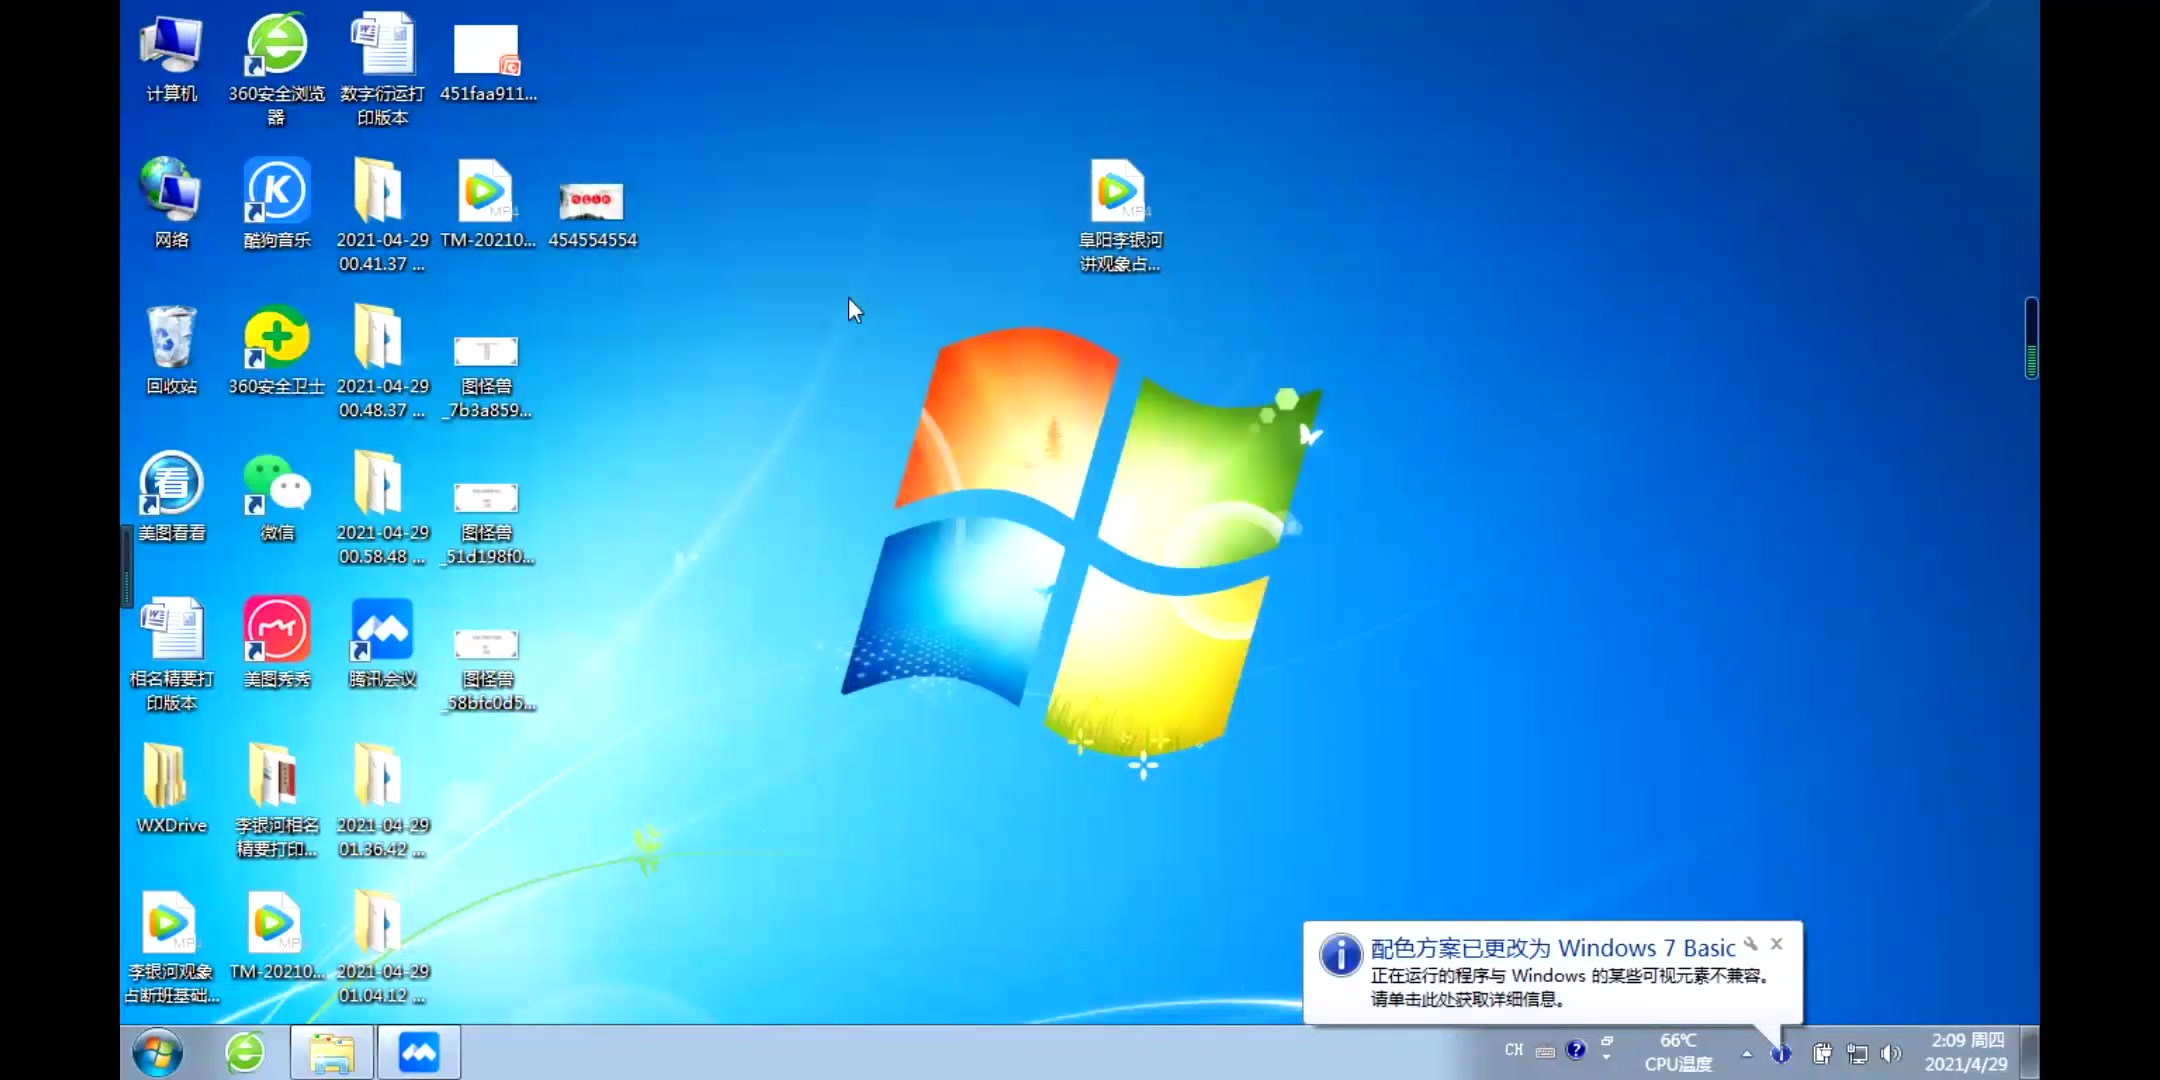Select the 360安全浏览器 desktop shortcut

click(x=277, y=70)
